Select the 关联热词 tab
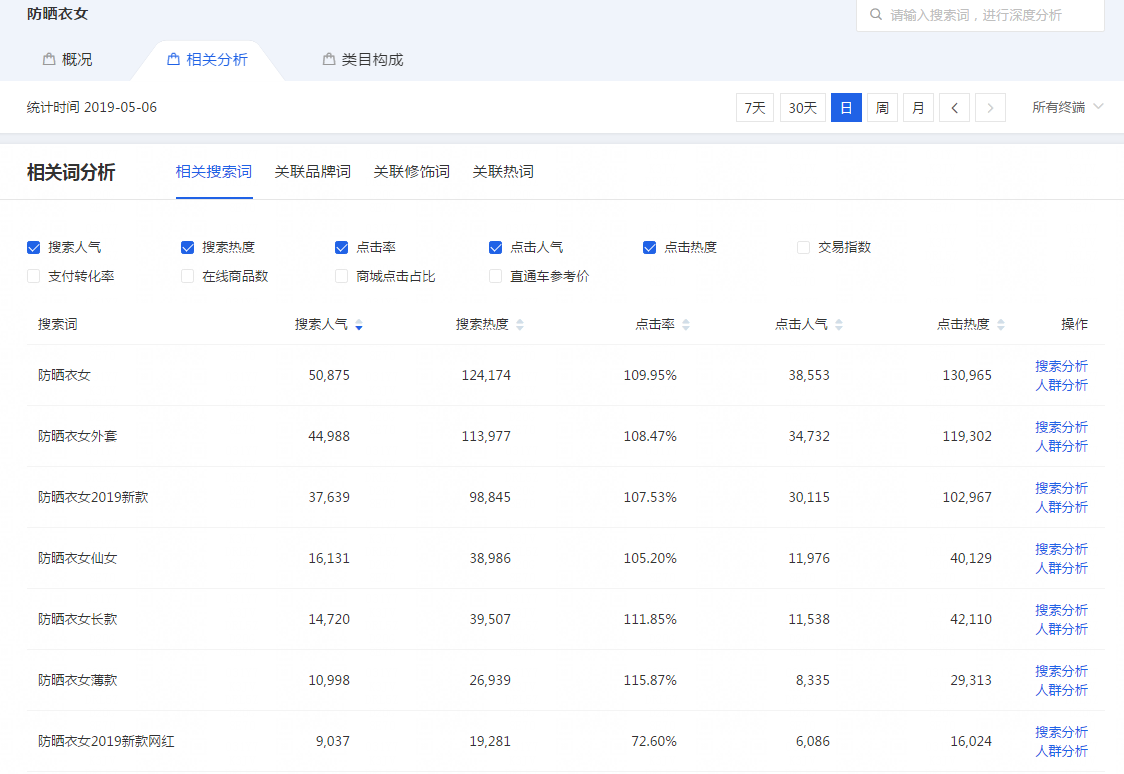Image resolution: width=1124 pixels, height=774 pixels. point(503,172)
